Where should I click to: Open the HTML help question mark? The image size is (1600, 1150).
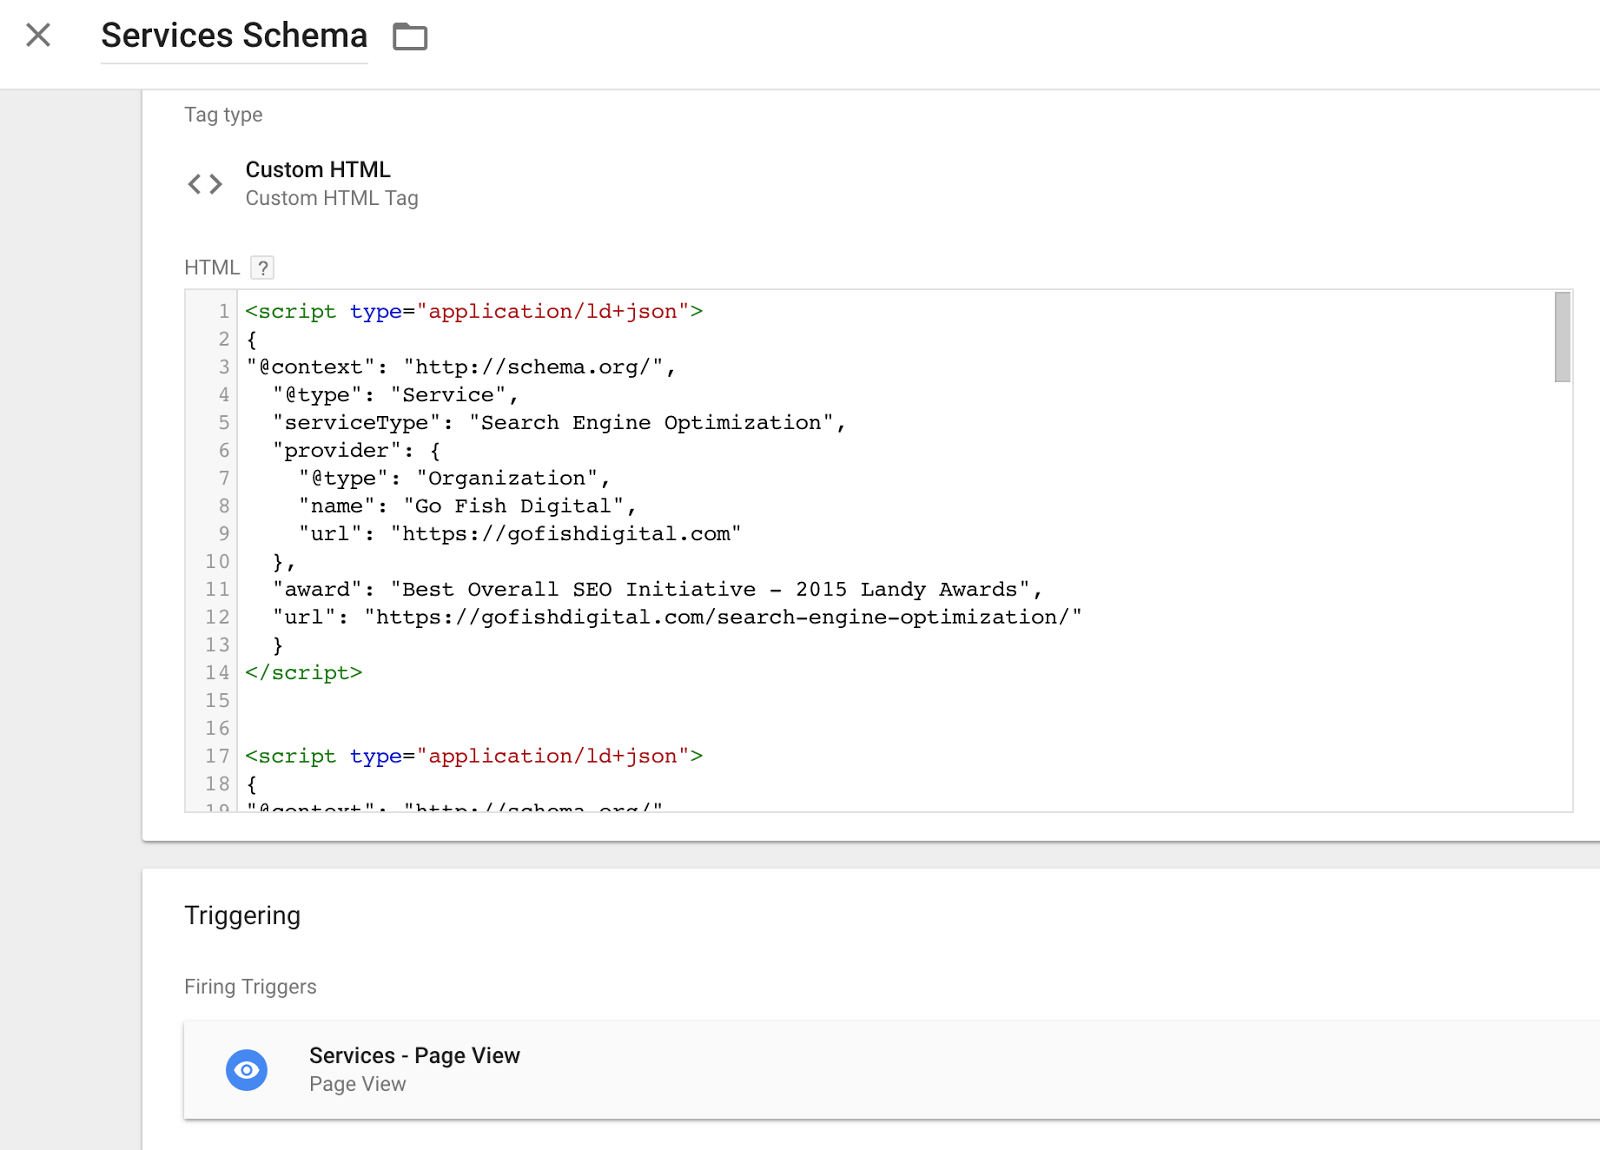pyautogui.click(x=262, y=268)
